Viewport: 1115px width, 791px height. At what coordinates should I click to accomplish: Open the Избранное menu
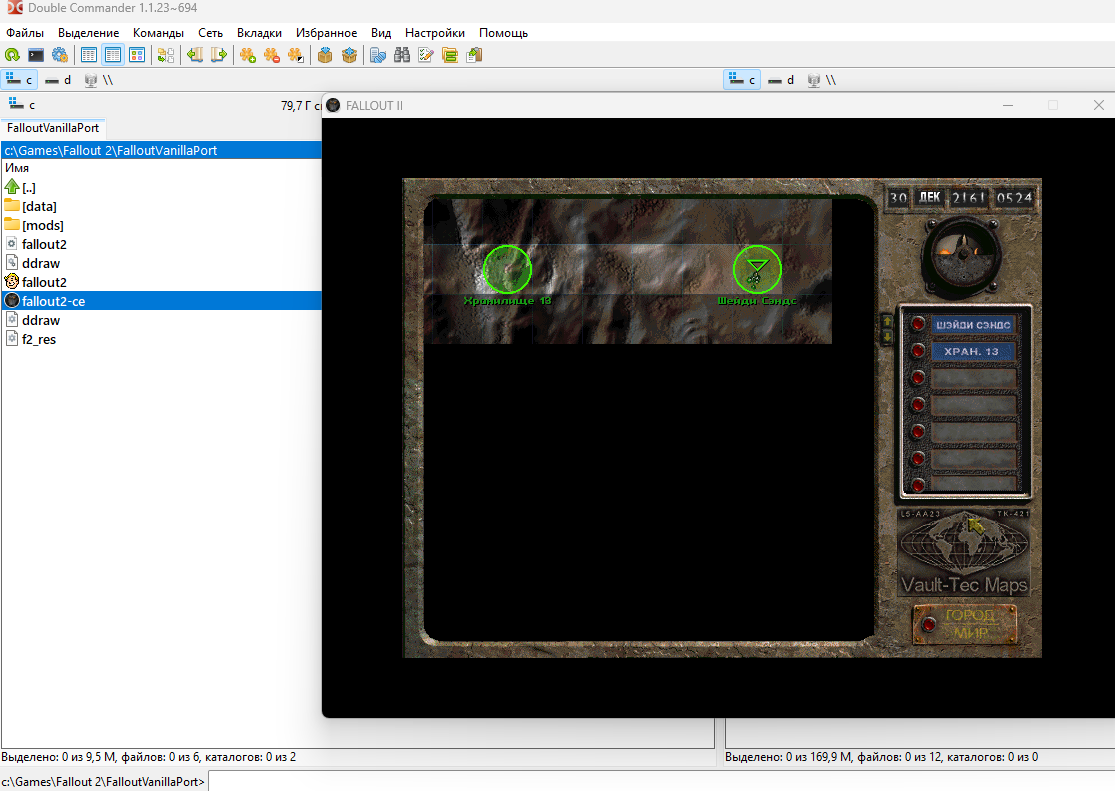326,33
